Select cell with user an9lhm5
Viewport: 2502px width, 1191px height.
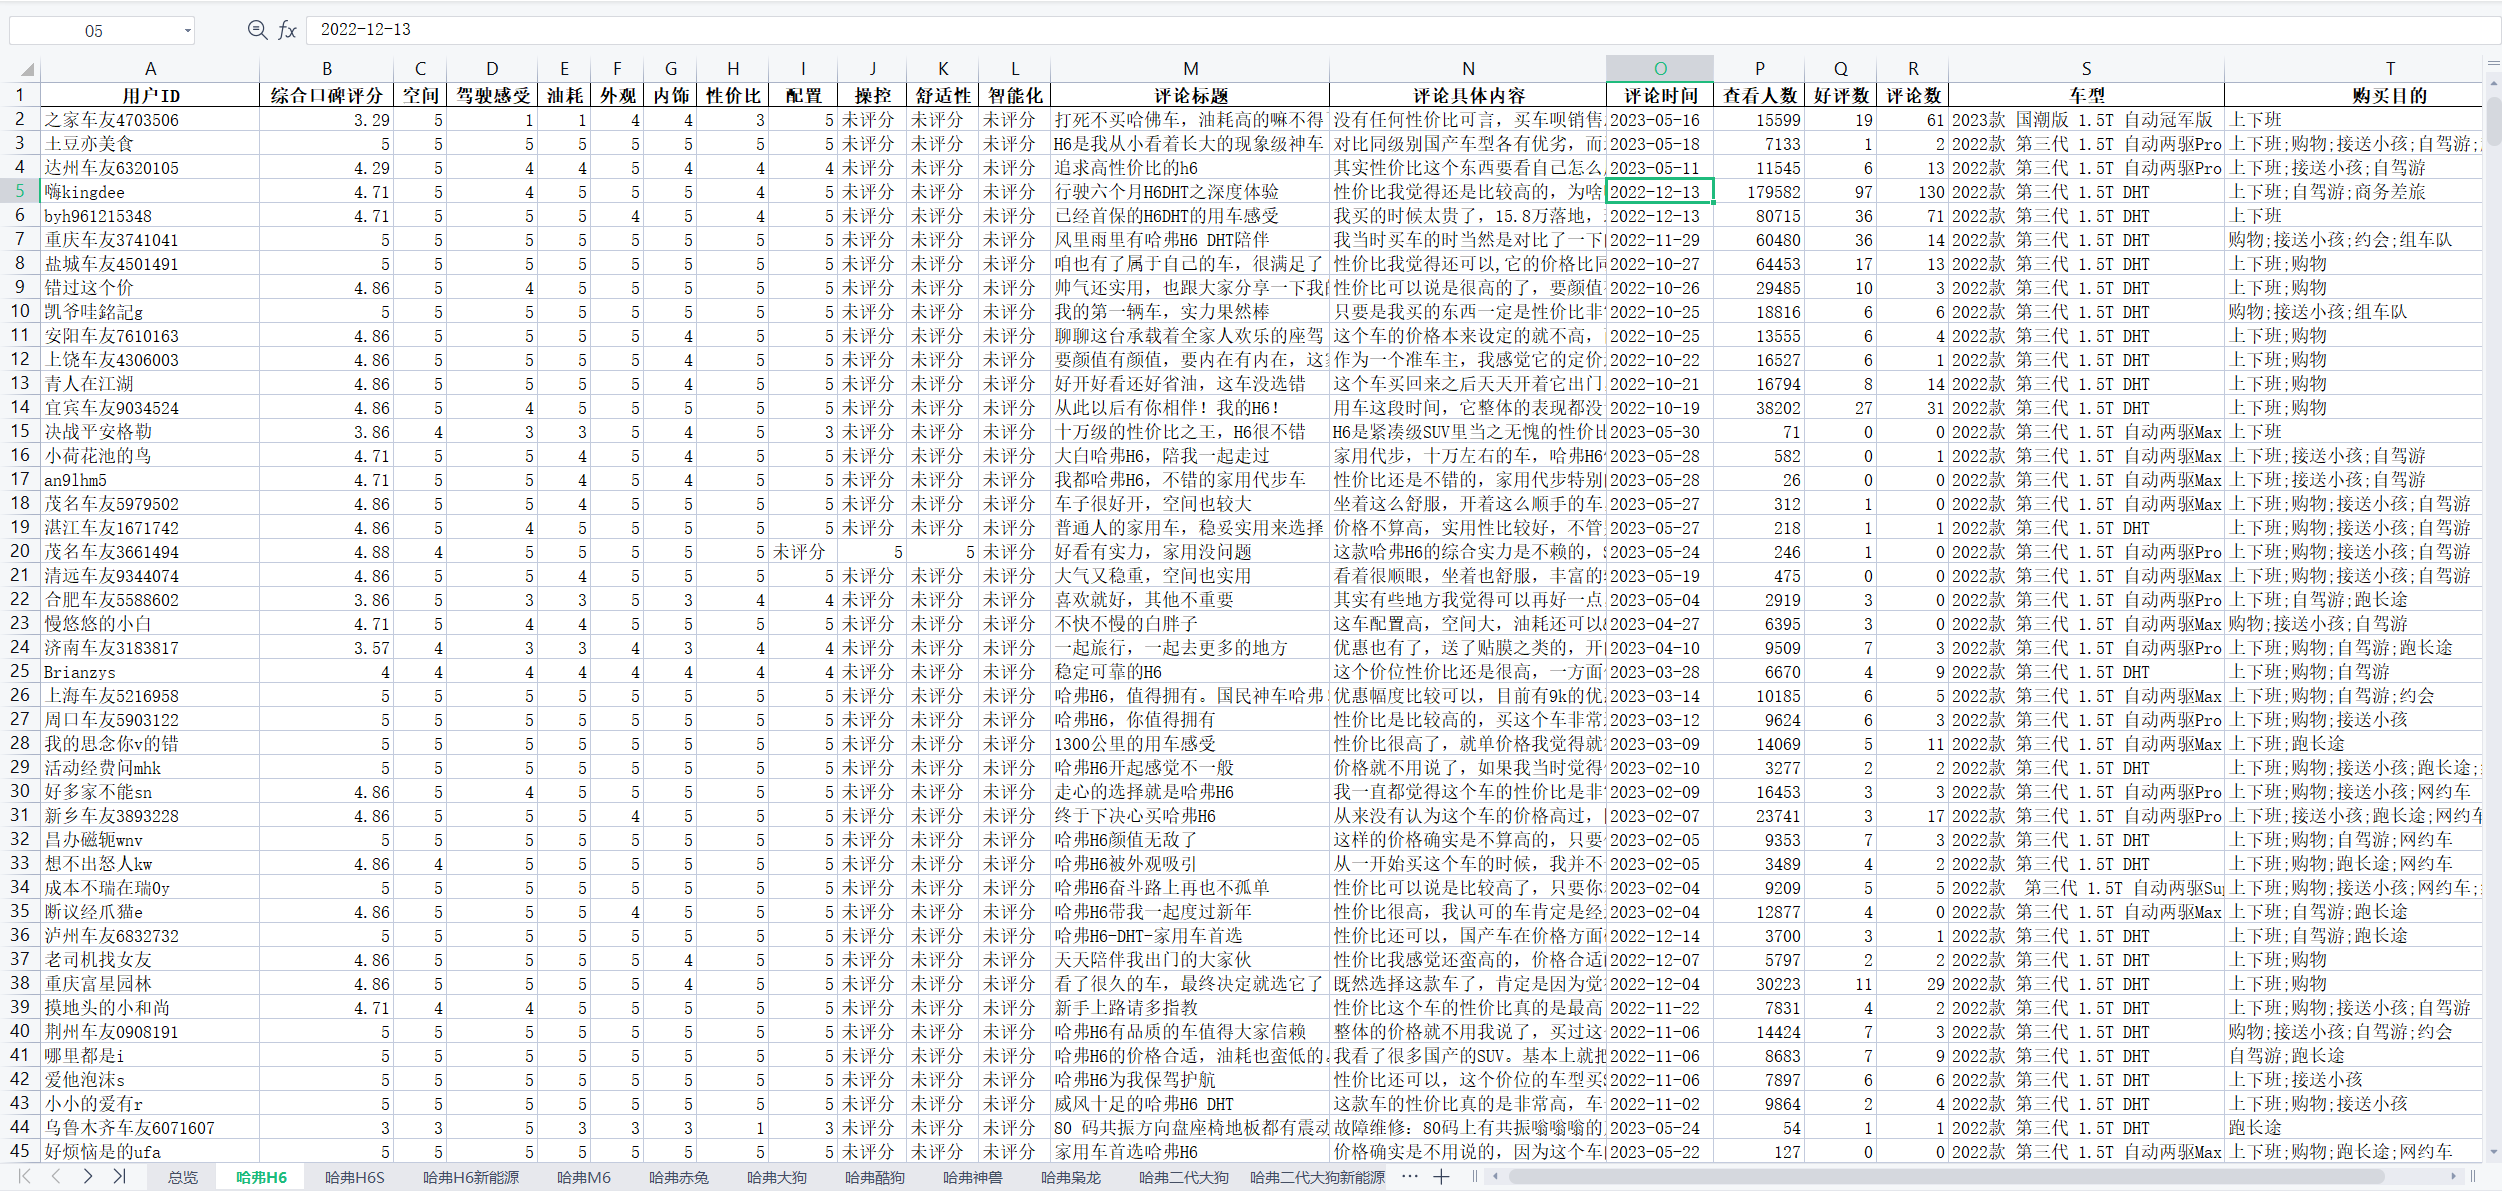[150, 480]
